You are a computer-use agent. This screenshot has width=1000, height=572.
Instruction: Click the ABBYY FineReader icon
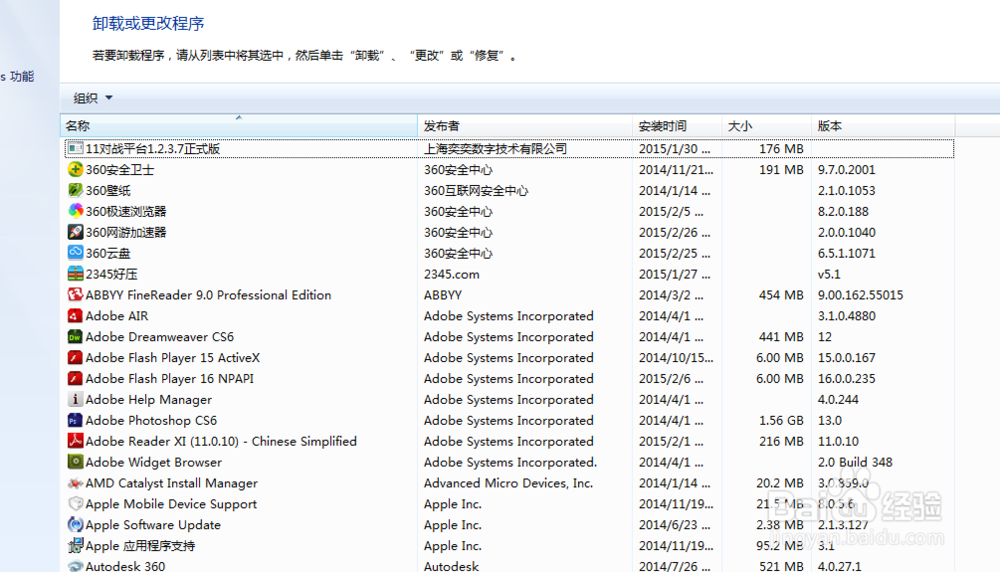coord(75,295)
